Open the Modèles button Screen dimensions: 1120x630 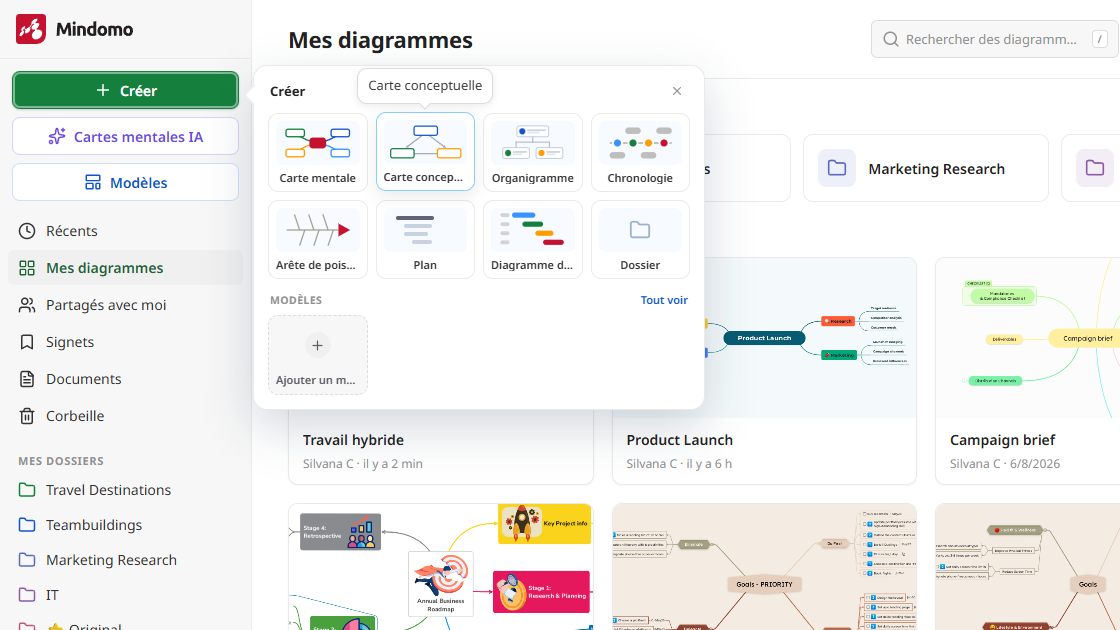click(126, 182)
